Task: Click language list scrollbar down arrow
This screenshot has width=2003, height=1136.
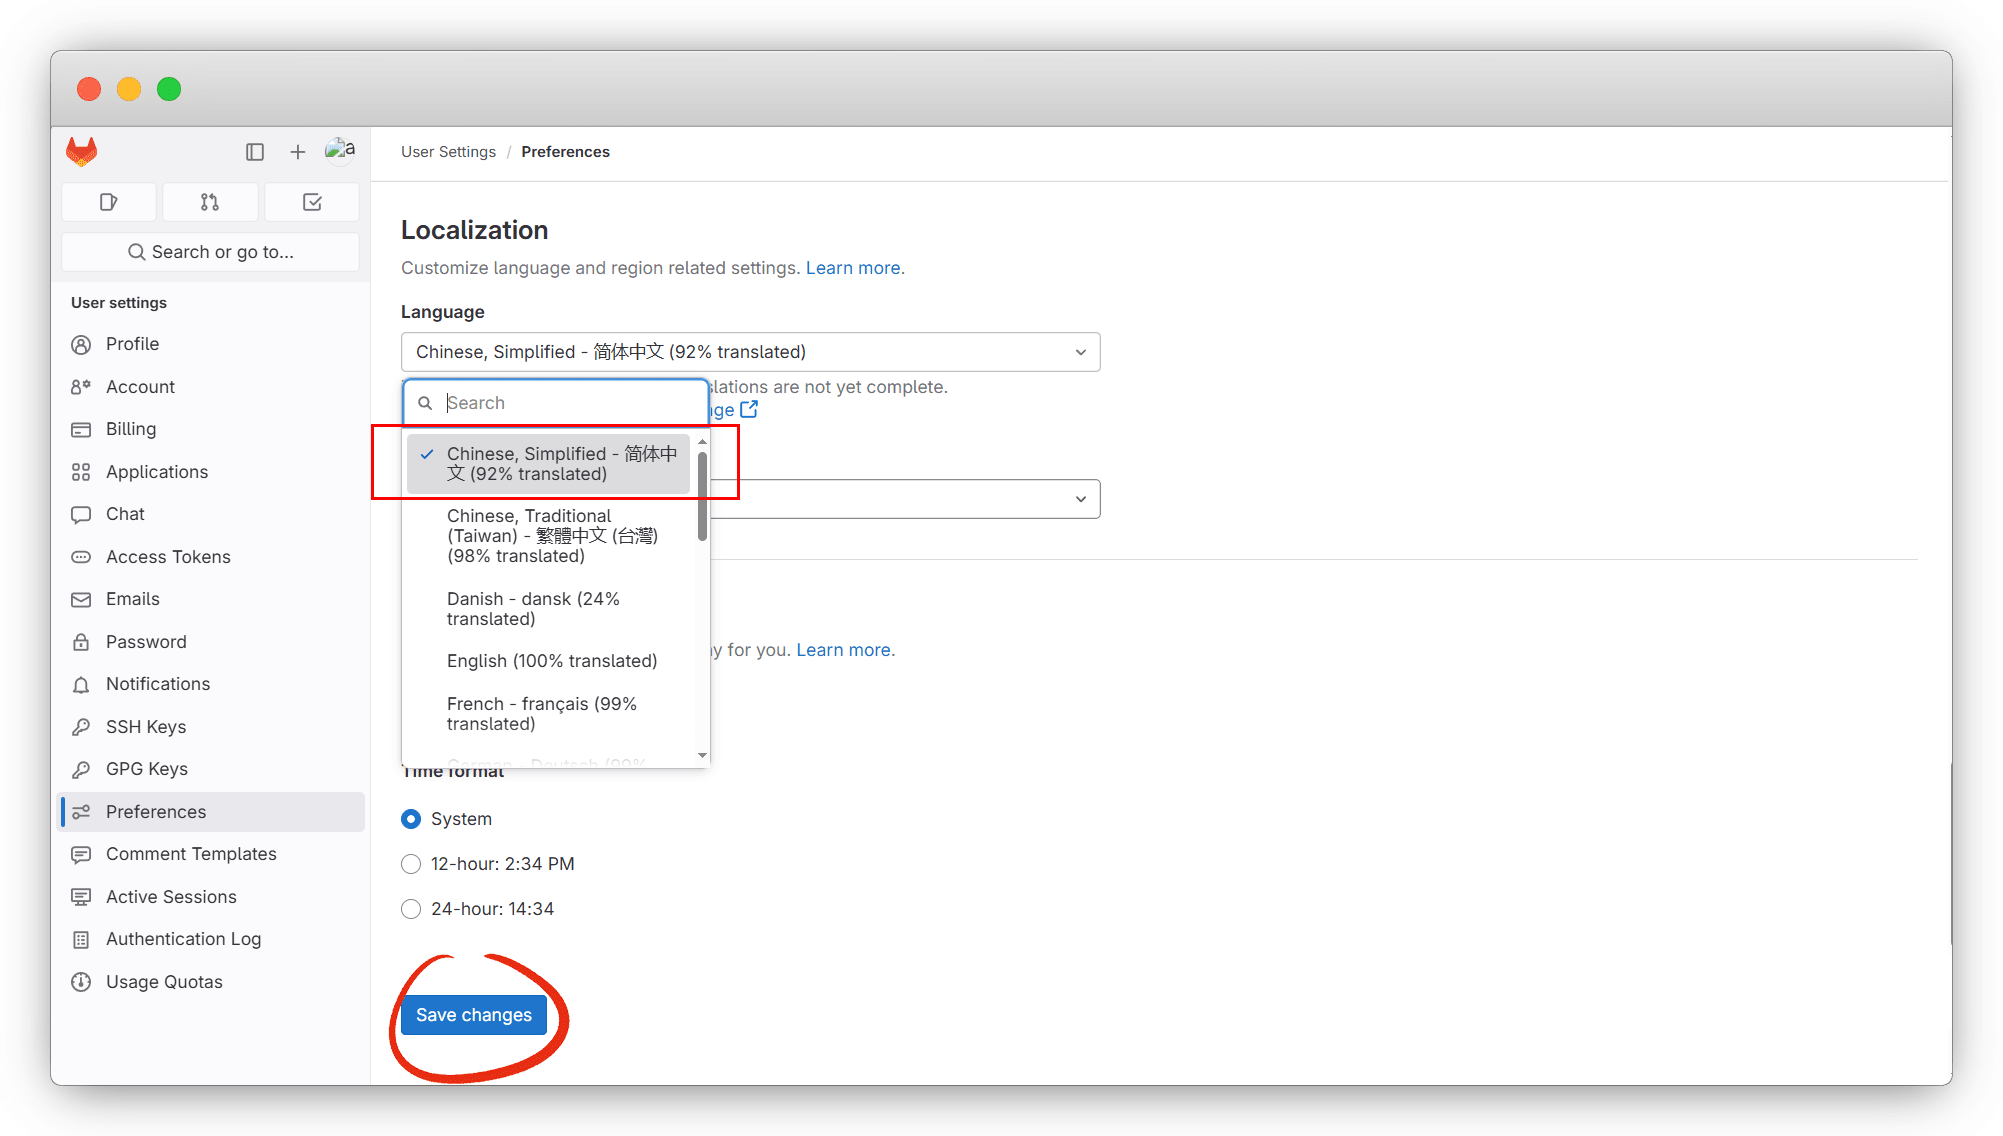Action: 702,755
